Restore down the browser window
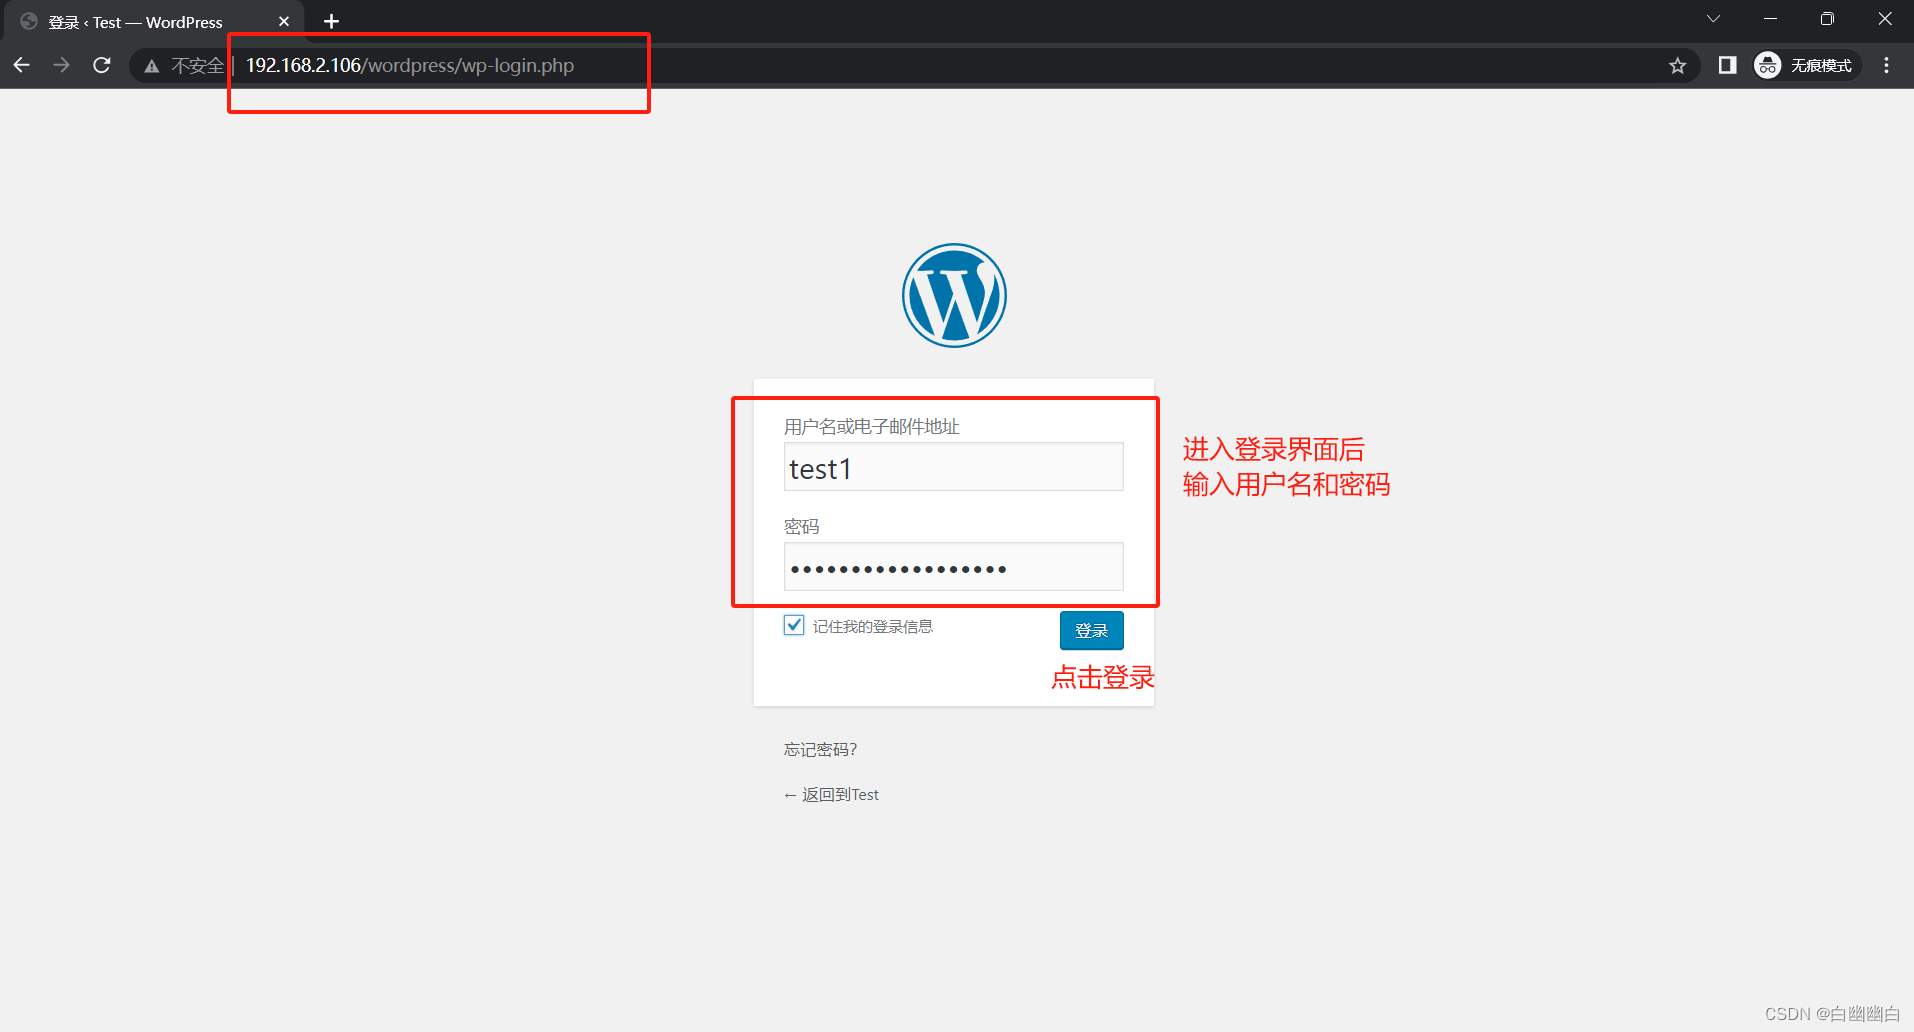1914x1032 pixels. coord(1827,19)
